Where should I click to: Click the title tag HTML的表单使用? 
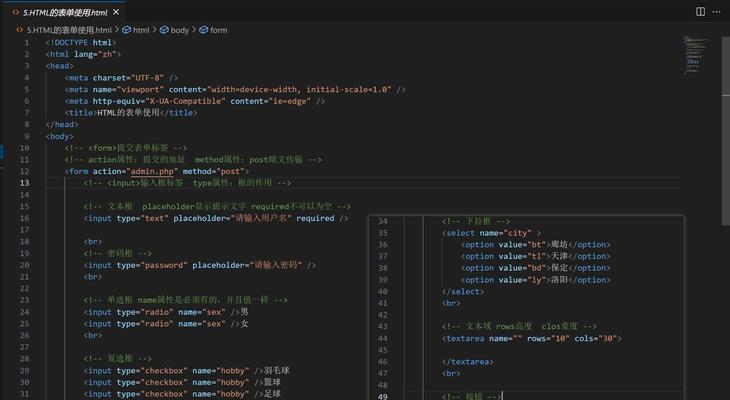click(x=131, y=113)
